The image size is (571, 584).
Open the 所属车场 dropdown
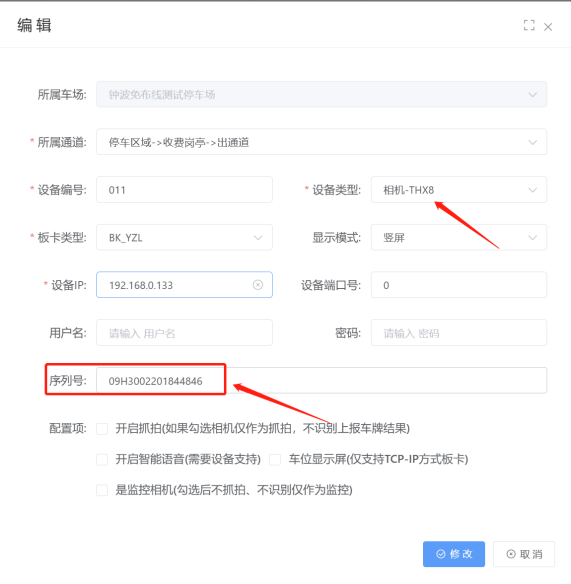click(321, 95)
